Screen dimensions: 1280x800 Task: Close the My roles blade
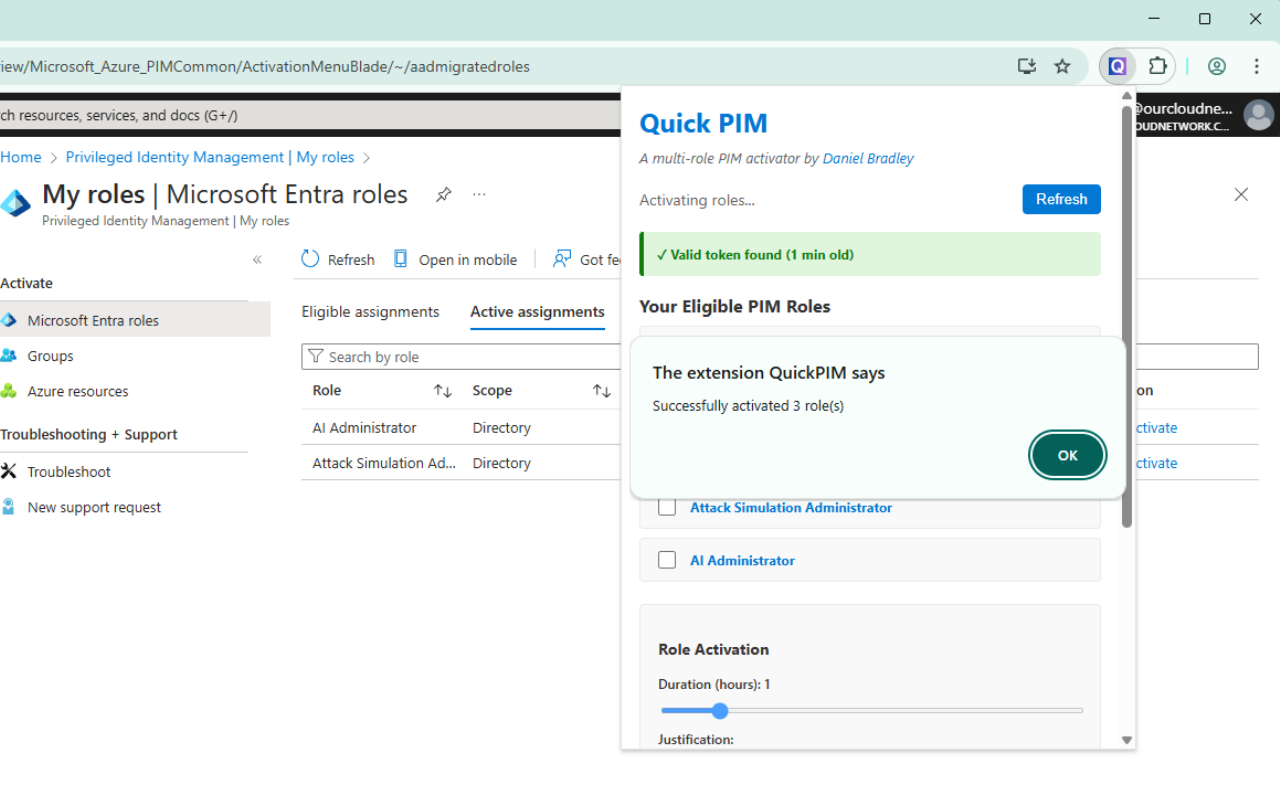pyautogui.click(x=1241, y=195)
